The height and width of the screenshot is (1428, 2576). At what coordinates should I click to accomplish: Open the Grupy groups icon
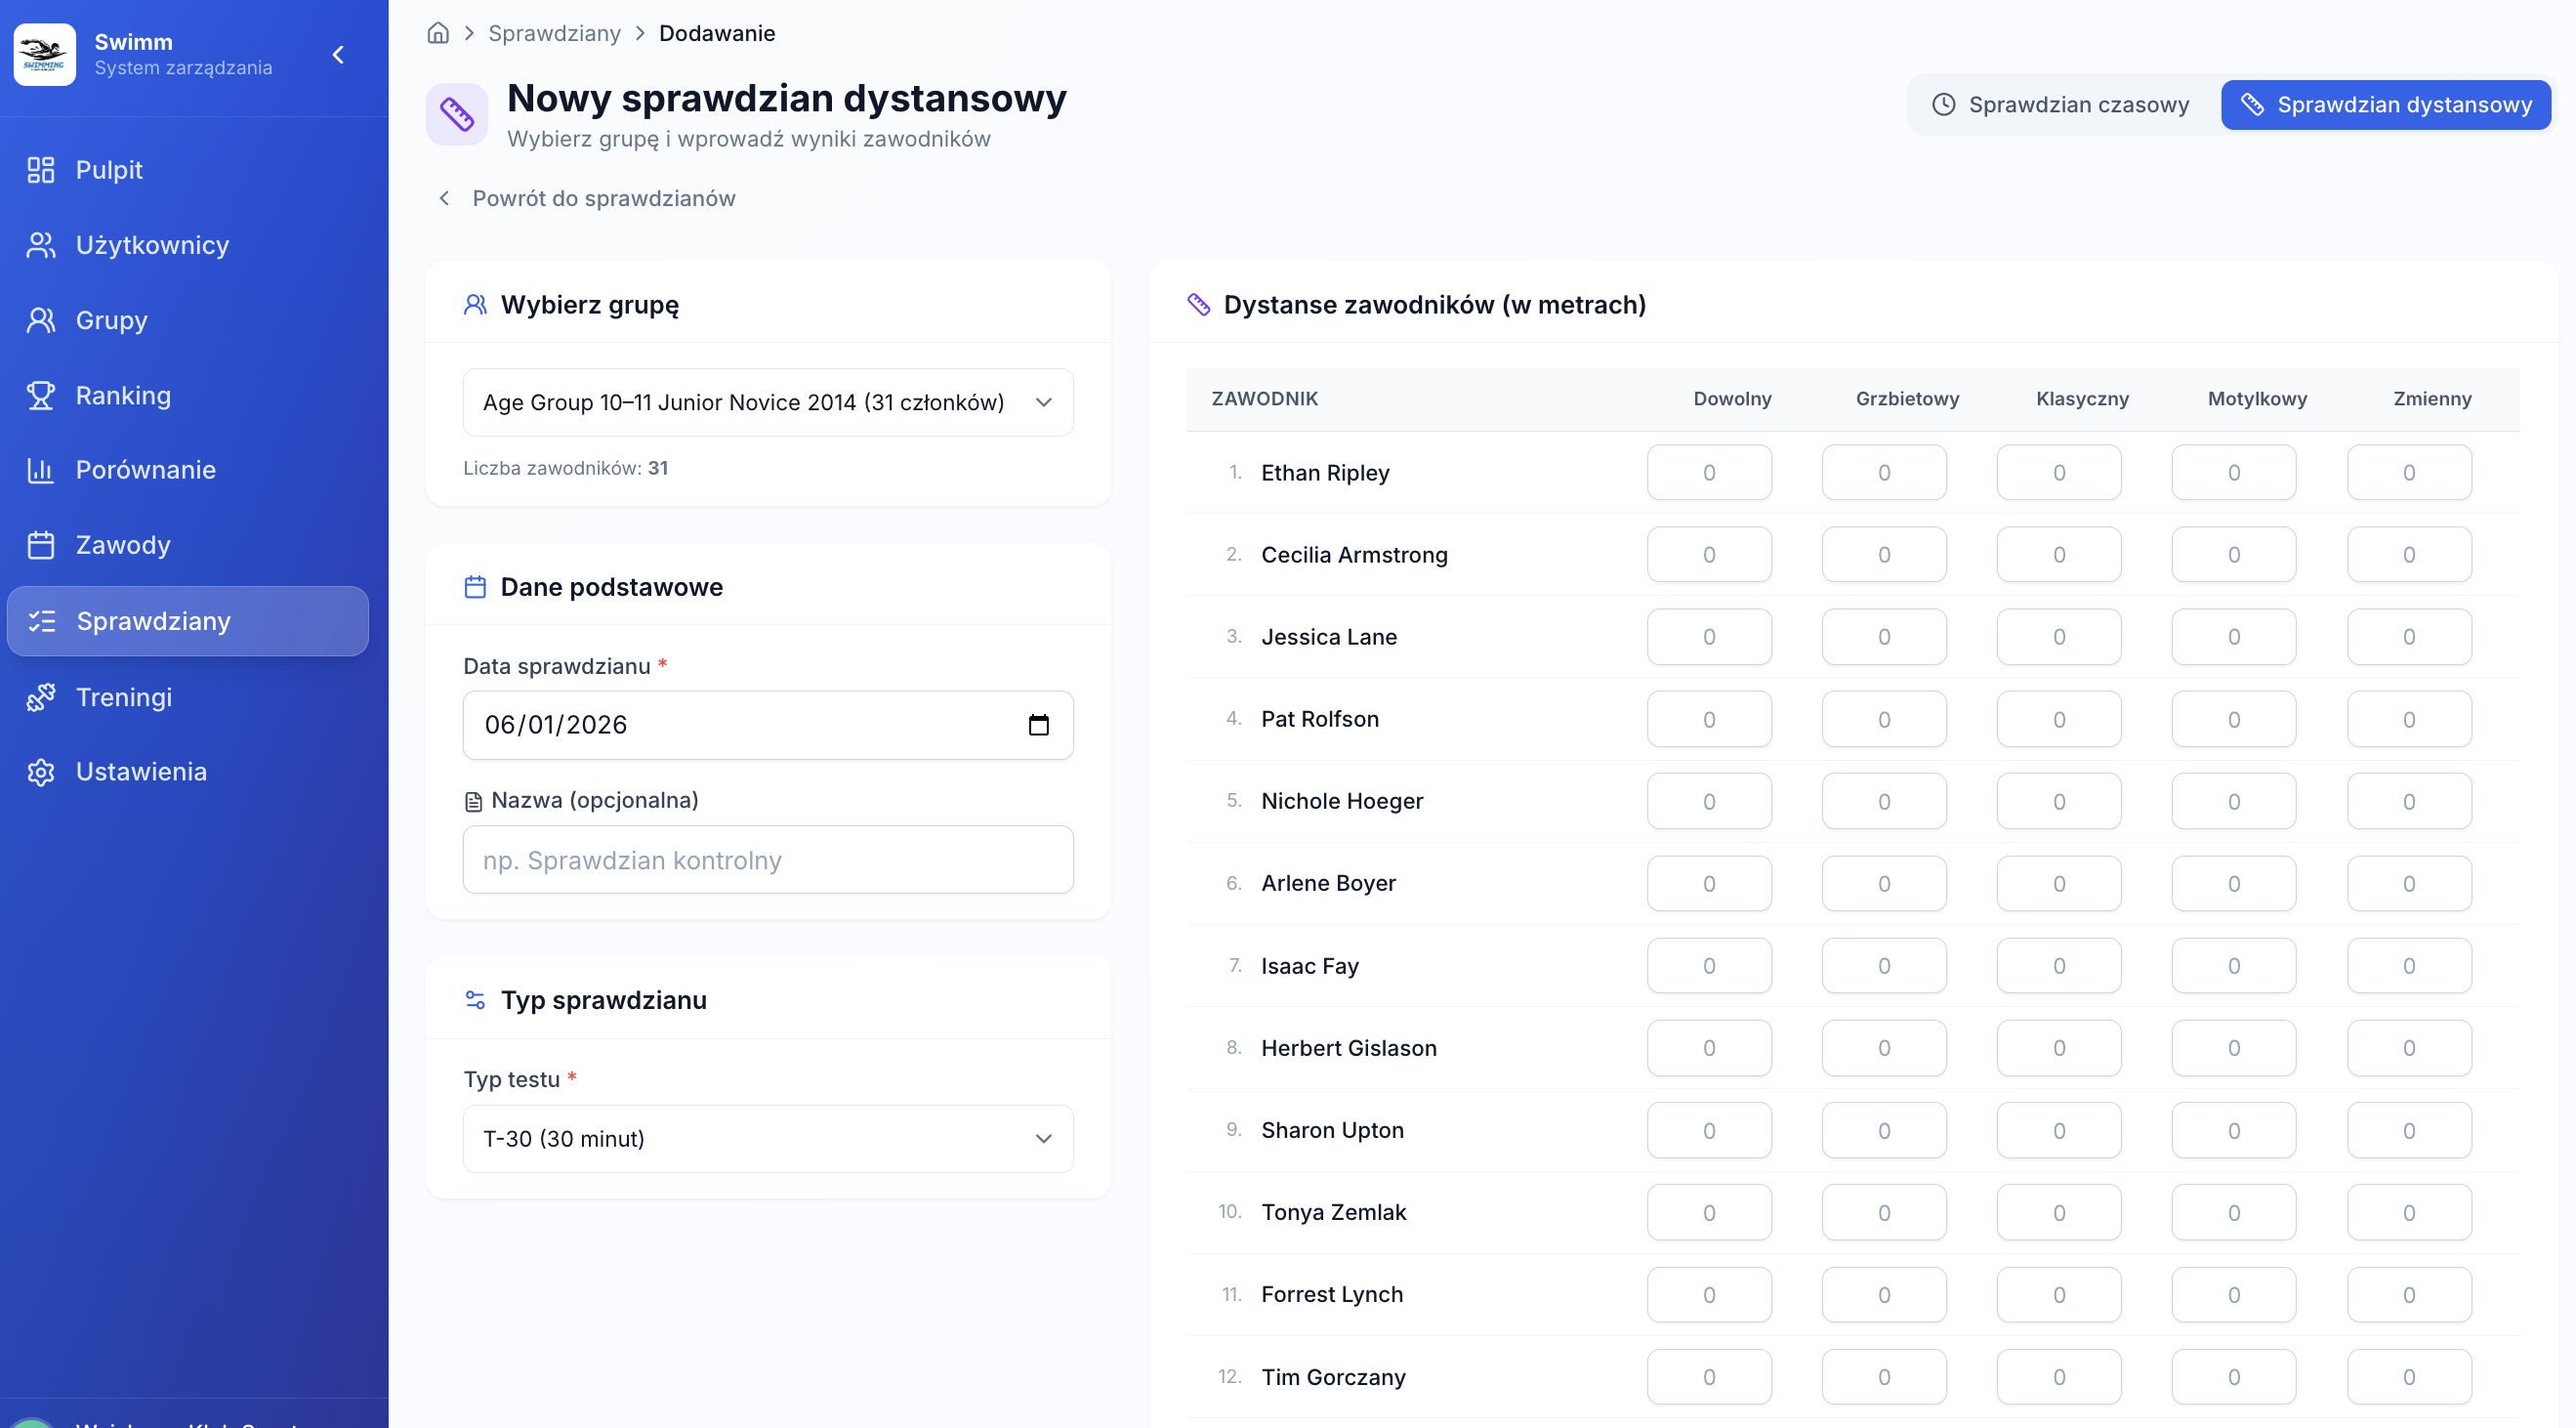pos(40,319)
